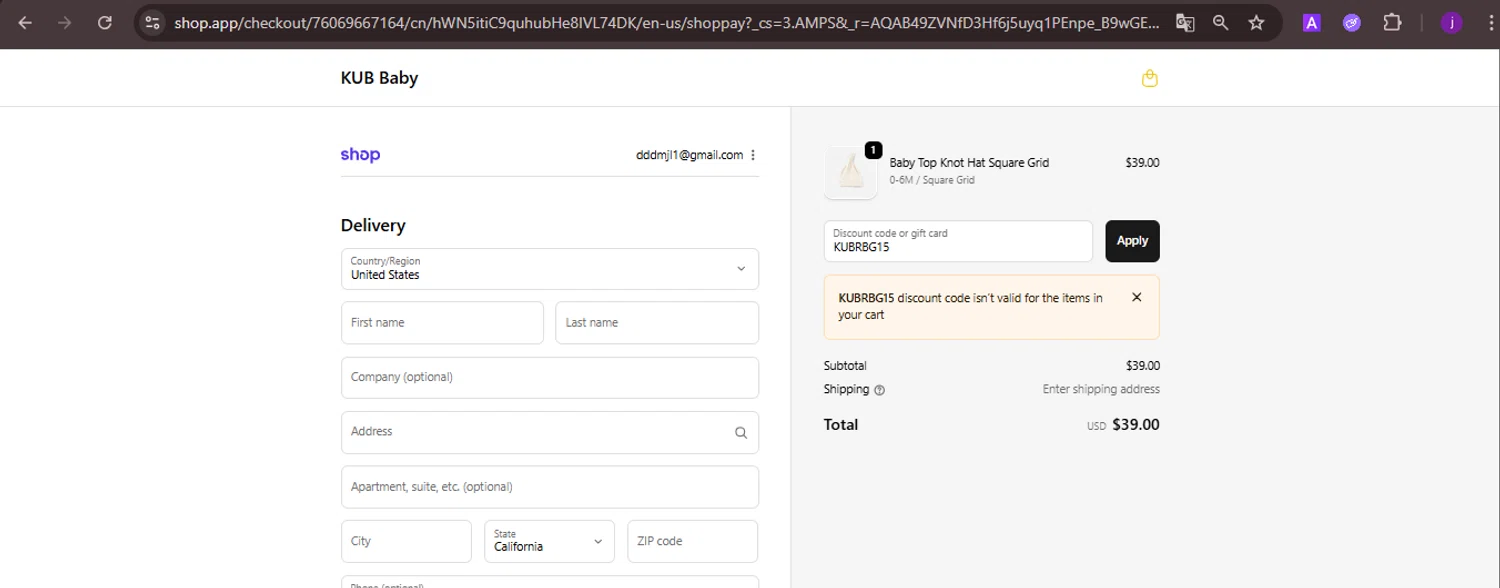Open account options next to email

[753, 155]
